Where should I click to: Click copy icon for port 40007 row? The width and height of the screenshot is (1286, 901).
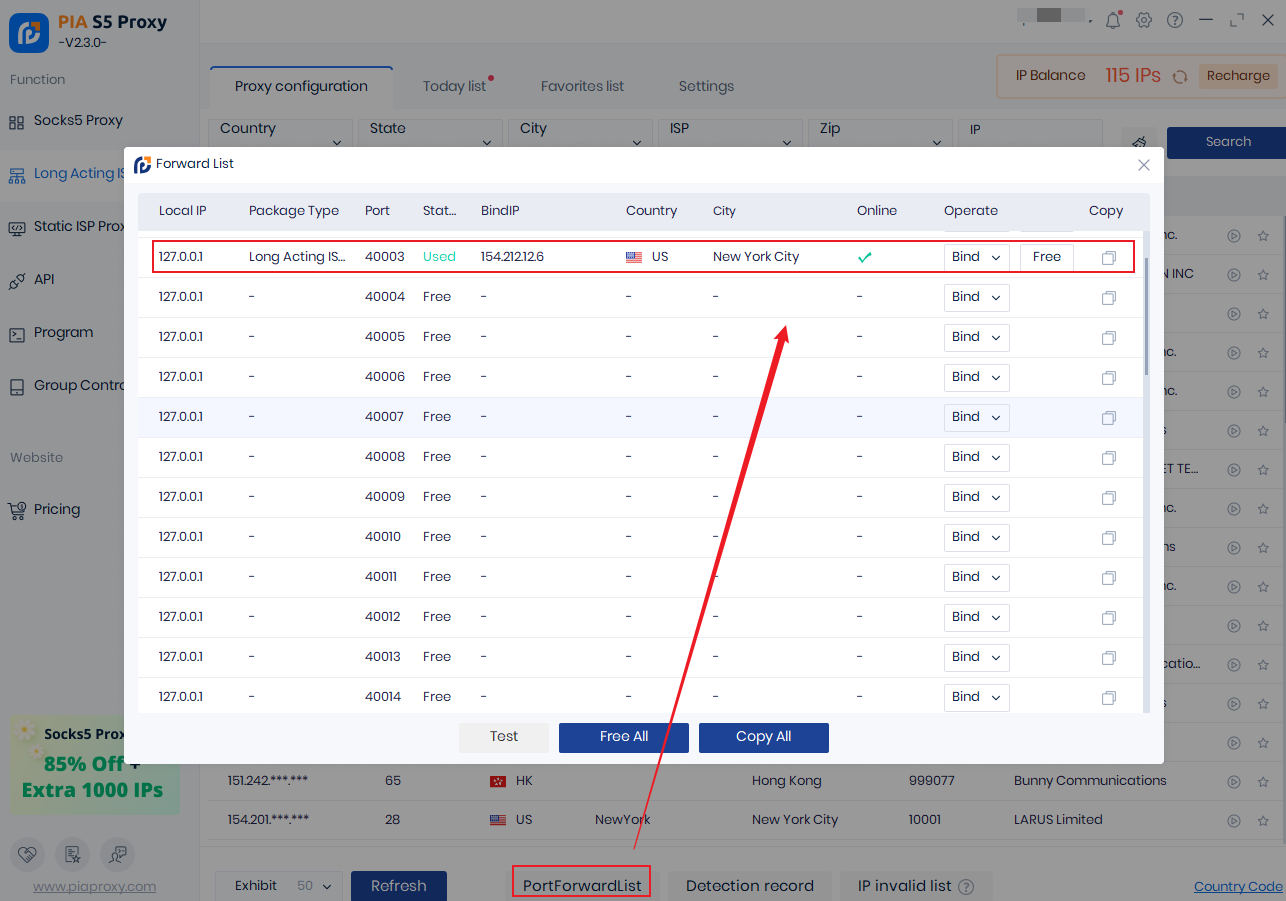pyautogui.click(x=1108, y=418)
